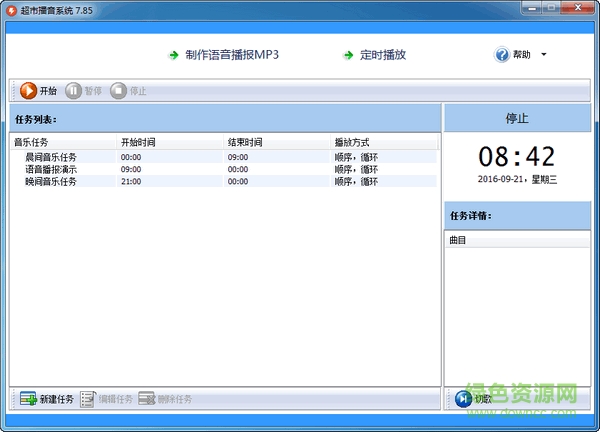Expand the 帮助 dropdown arrow
The image size is (600, 432).
tap(544, 55)
